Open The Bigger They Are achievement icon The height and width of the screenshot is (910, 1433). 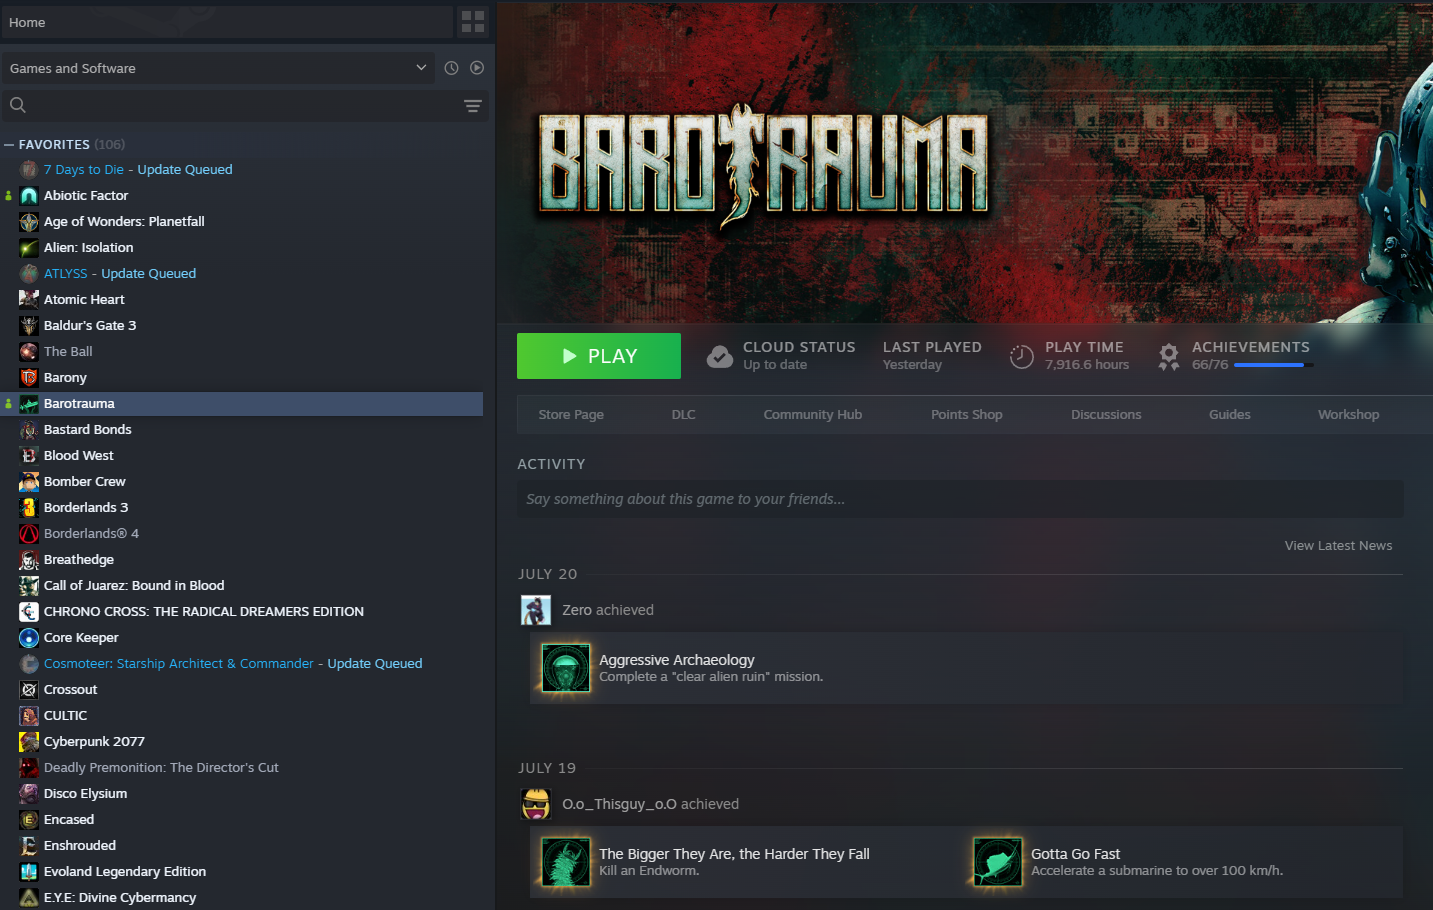566,862
